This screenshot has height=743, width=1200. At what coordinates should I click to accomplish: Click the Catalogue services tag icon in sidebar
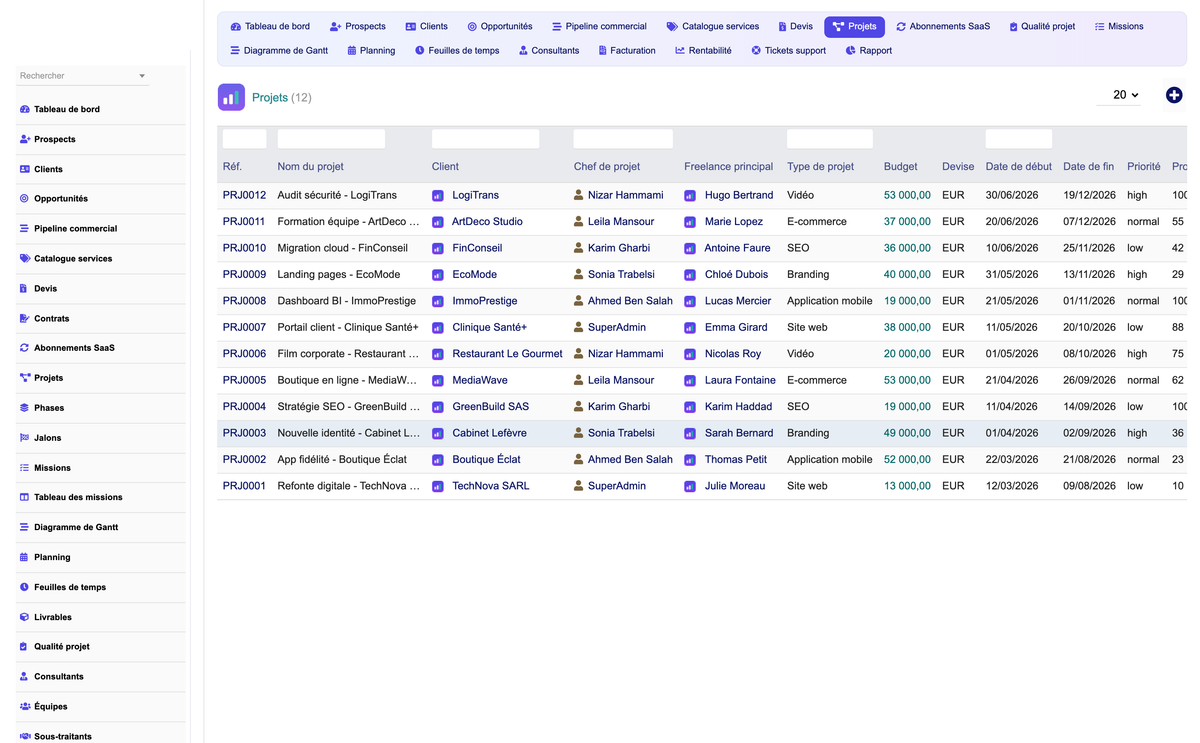pos(25,258)
